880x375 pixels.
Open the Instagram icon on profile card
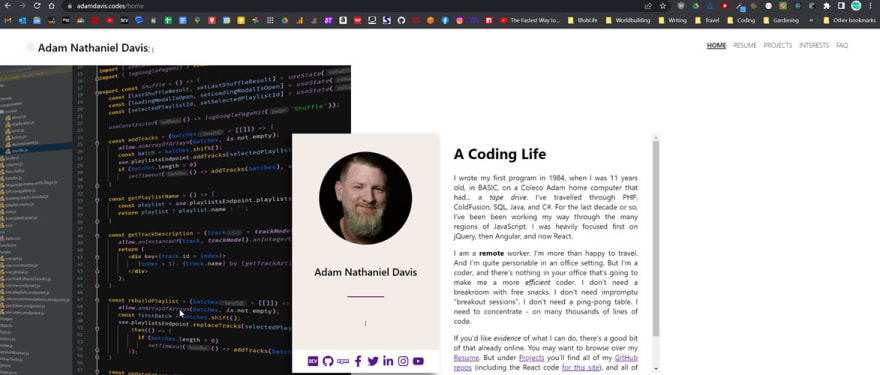[403, 361]
